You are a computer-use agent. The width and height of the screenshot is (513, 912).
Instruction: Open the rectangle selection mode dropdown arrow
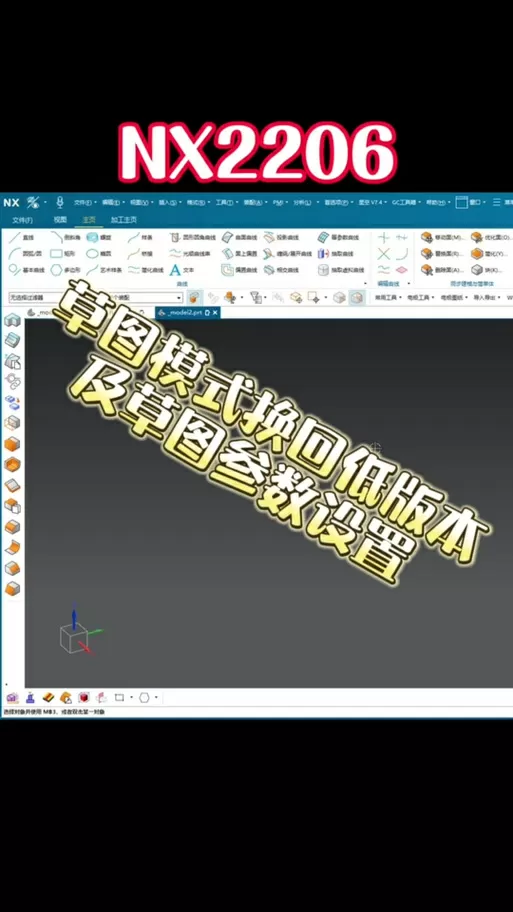click(x=131, y=697)
